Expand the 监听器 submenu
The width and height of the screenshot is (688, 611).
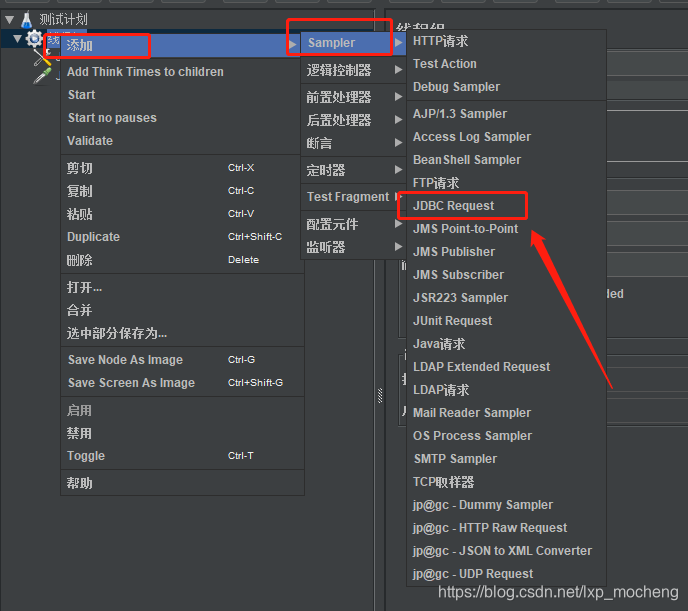(x=353, y=247)
